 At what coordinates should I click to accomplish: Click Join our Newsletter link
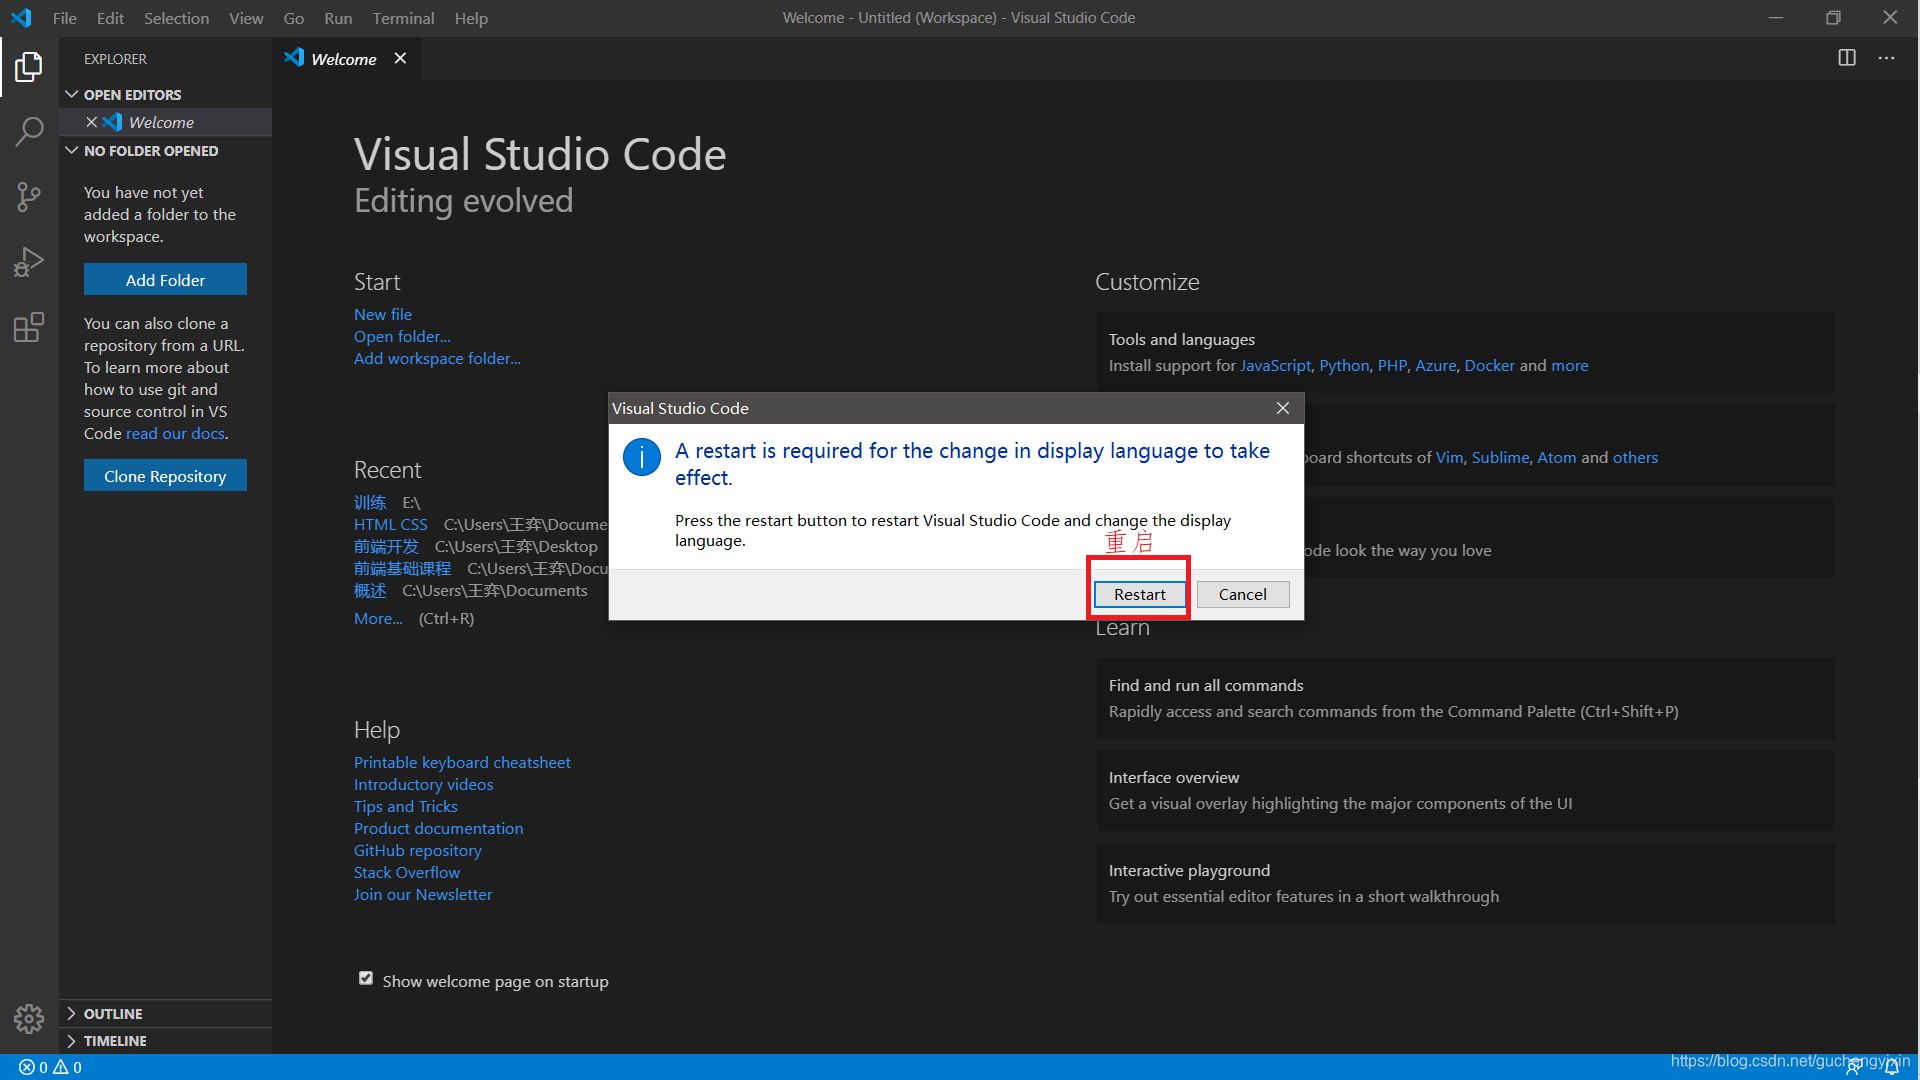click(x=423, y=894)
